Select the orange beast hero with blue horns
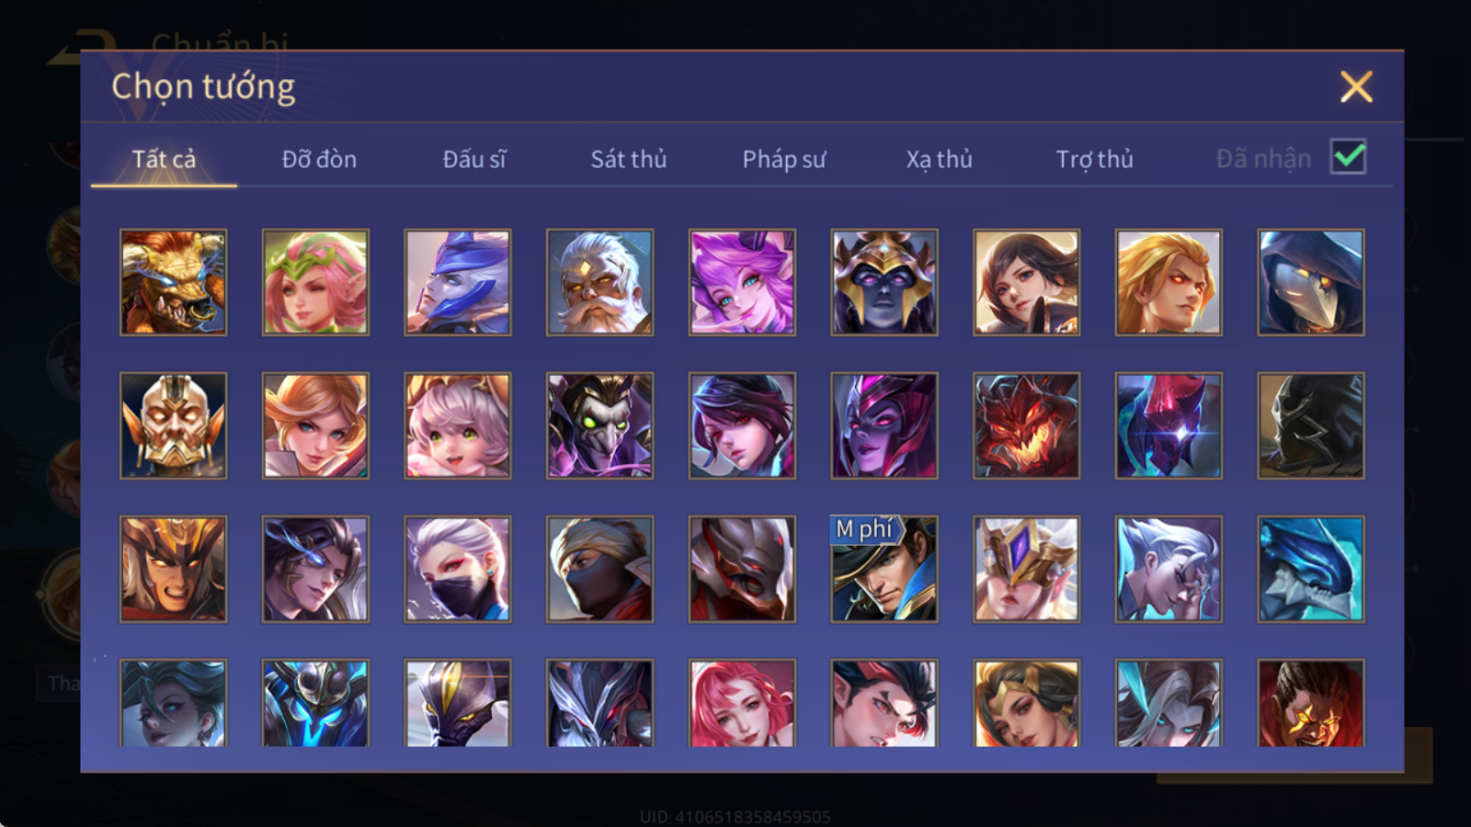The height and width of the screenshot is (827, 1471). pos(173,282)
